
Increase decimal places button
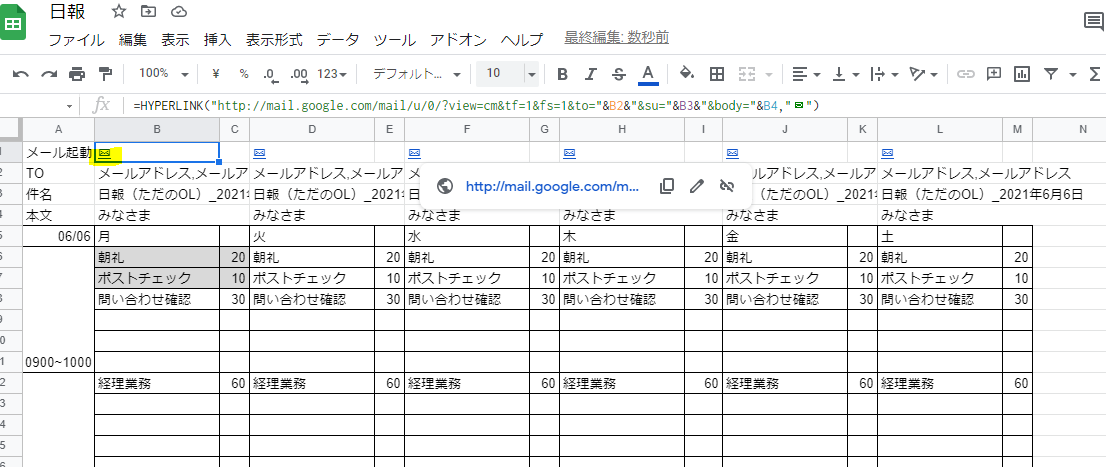click(298, 73)
